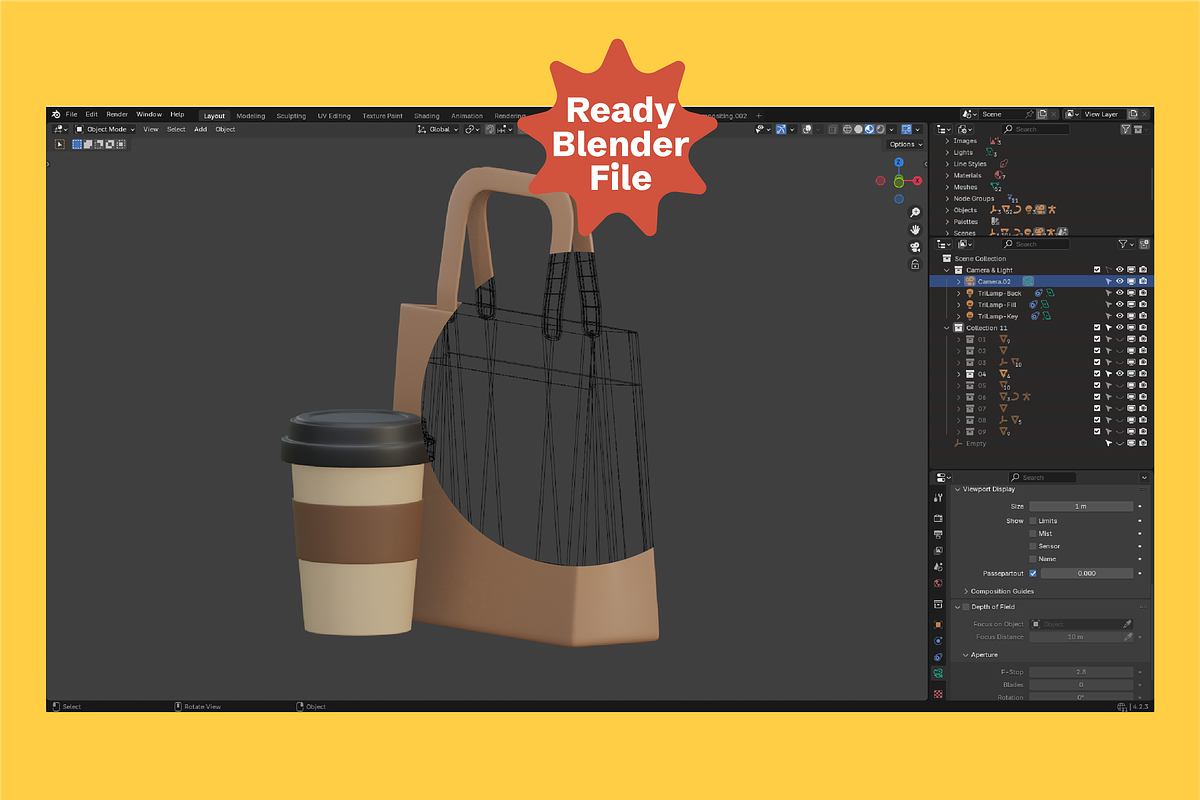Click the blue Z axis navigation ball

(x=899, y=162)
